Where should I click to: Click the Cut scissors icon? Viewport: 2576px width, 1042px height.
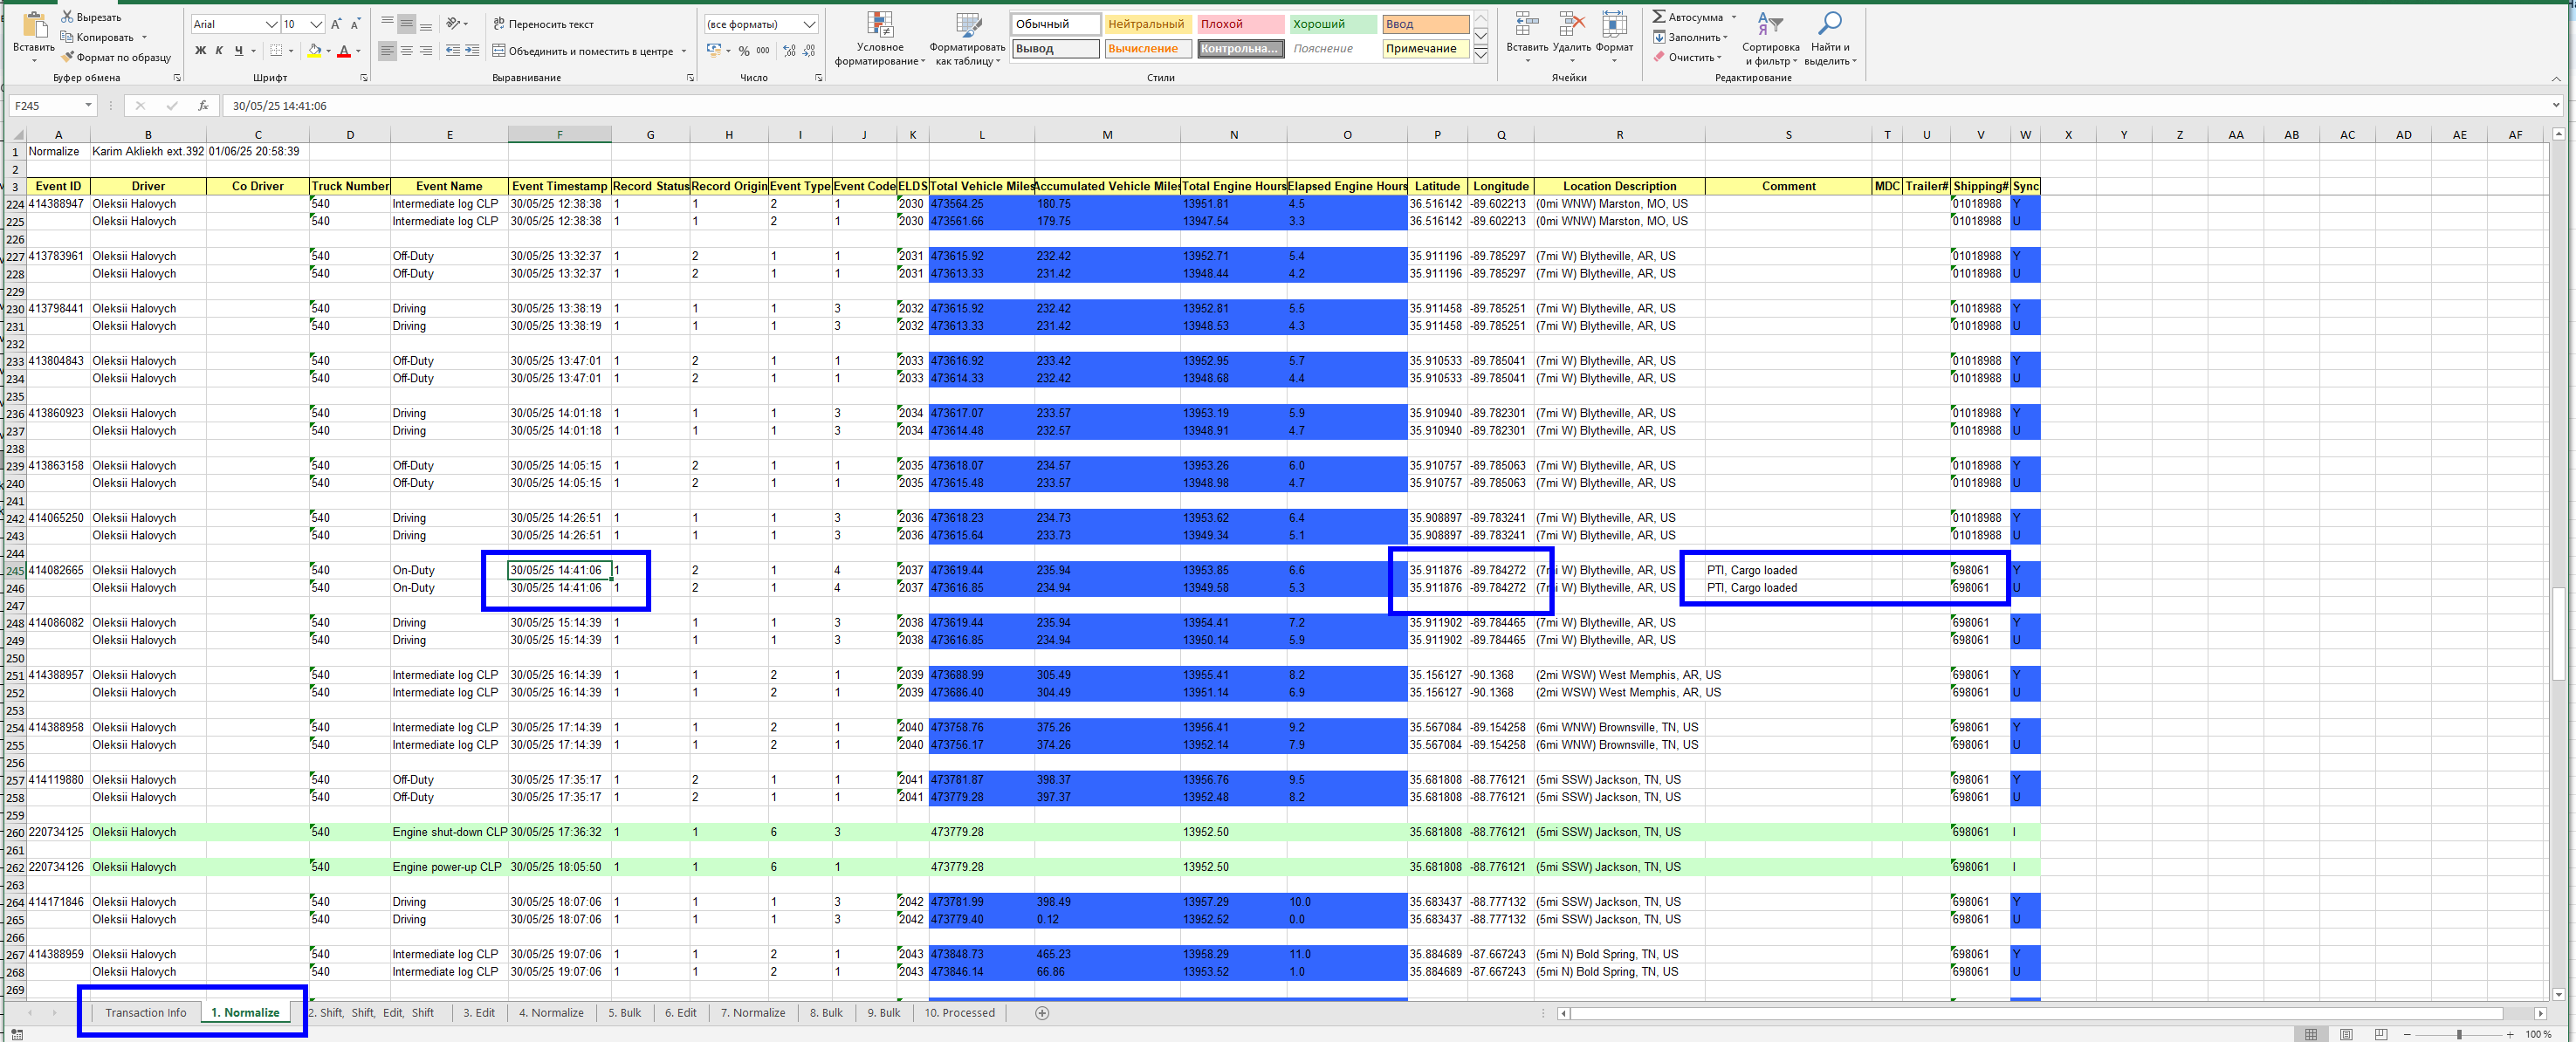click(x=68, y=17)
